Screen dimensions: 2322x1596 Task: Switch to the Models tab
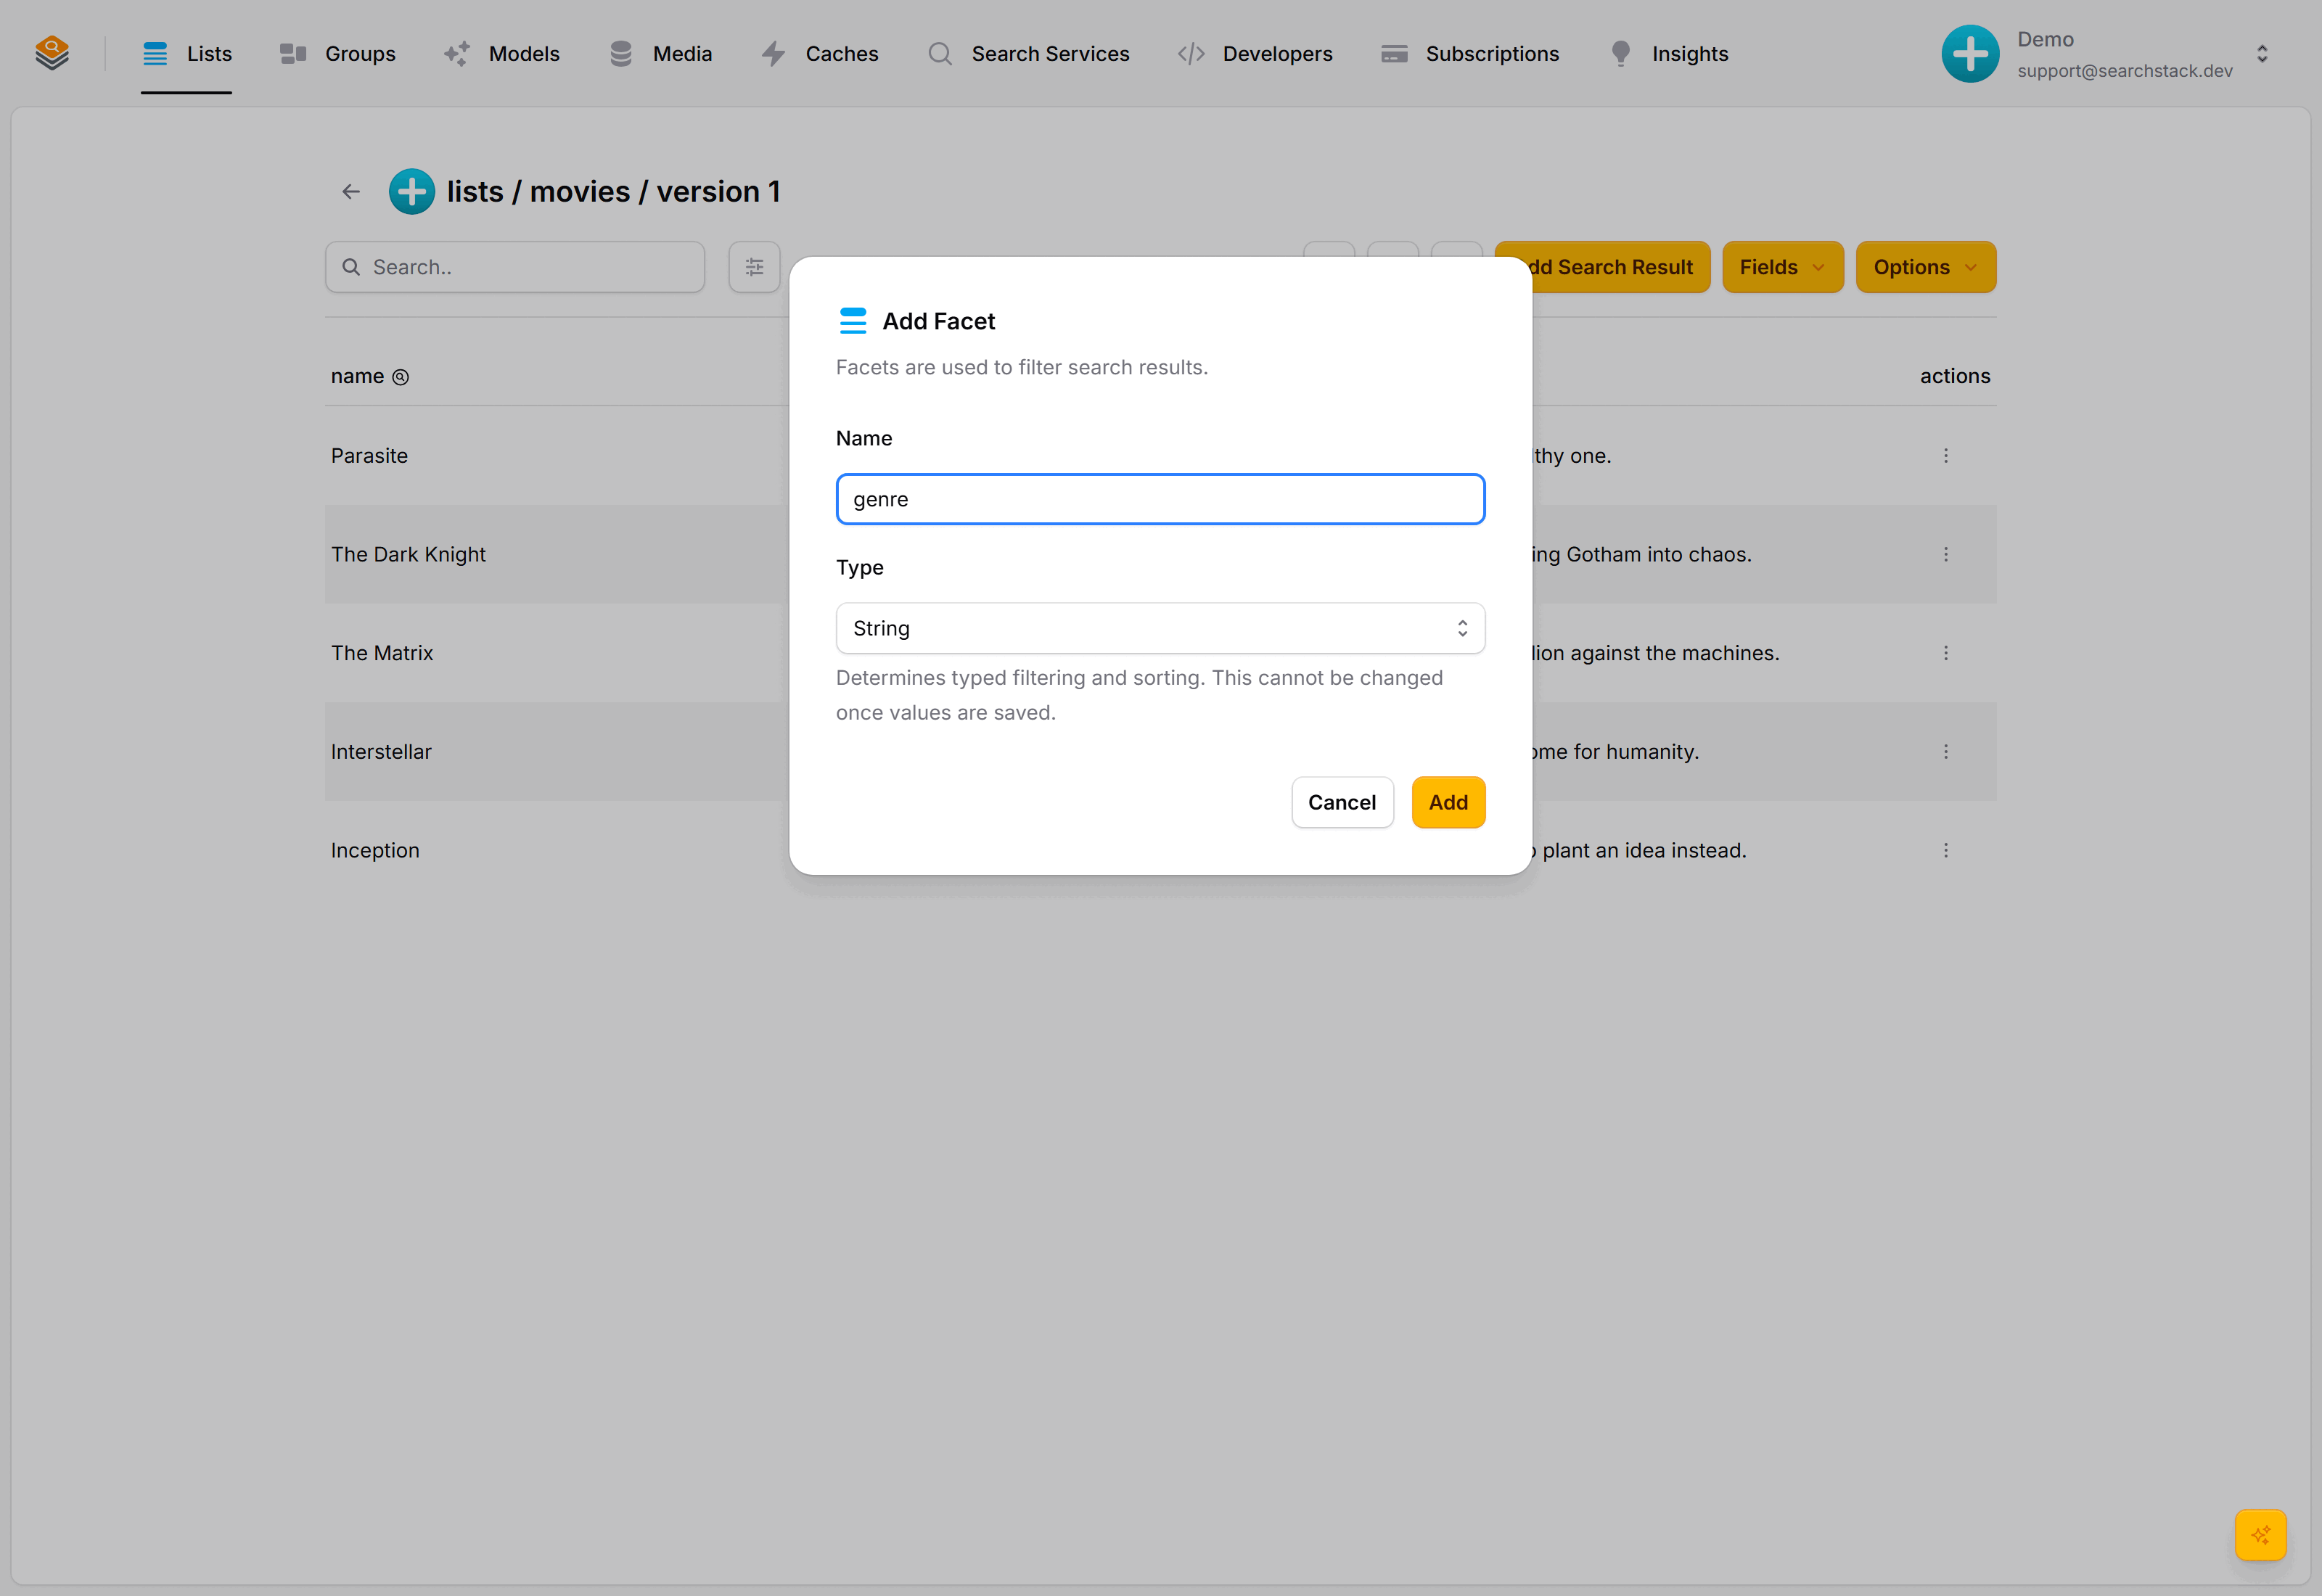(501, 54)
